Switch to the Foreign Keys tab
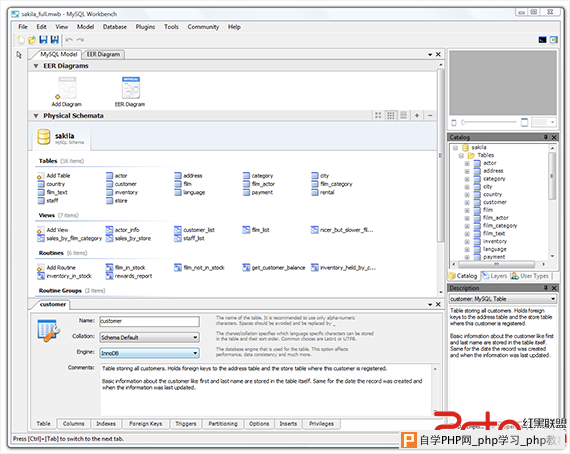The image size is (570, 454). tap(145, 423)
